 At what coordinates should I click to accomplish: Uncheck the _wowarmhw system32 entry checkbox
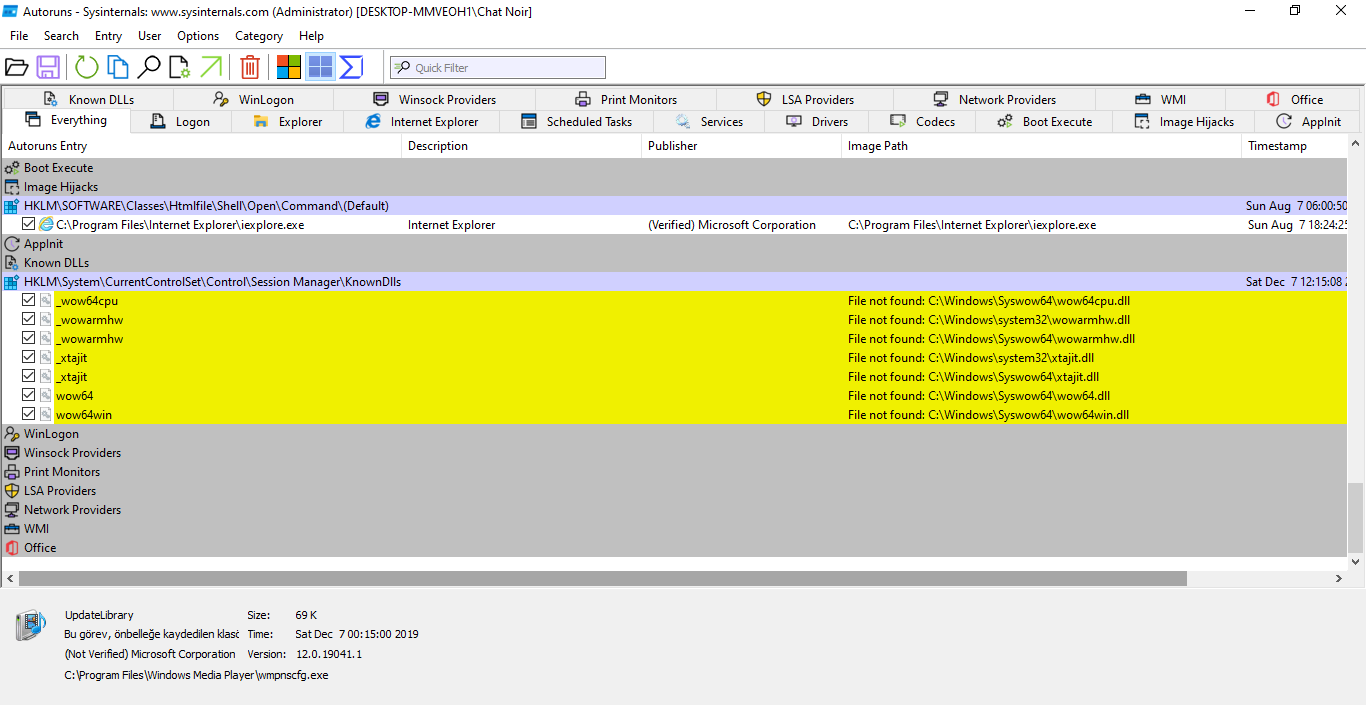click(x=28, y=320)
